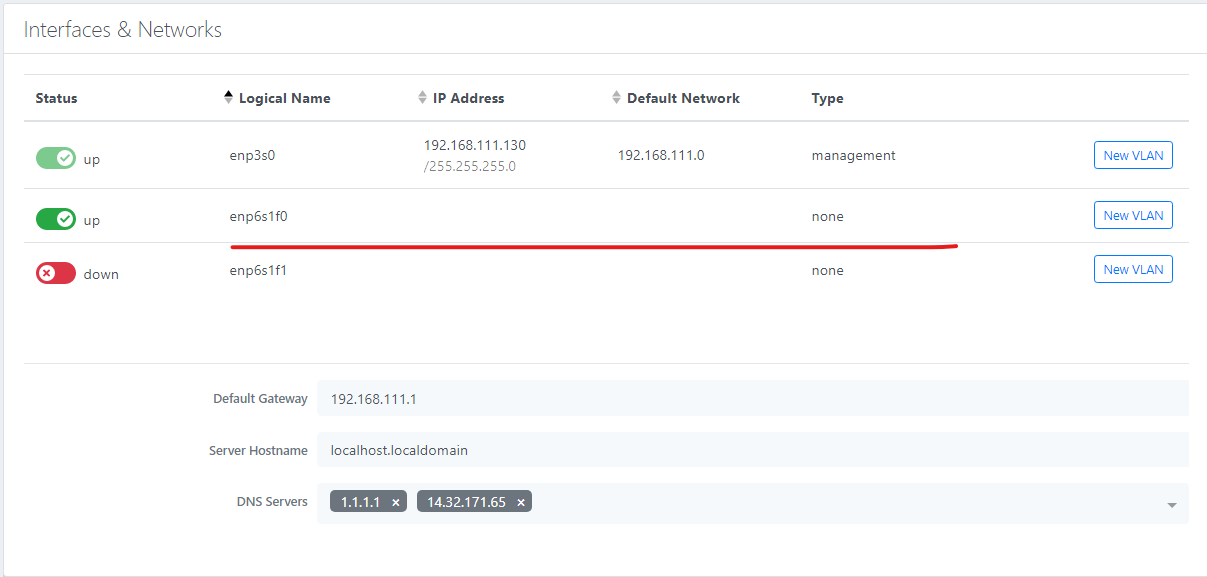This screenshot has width=1207, height=577.
Task: Create New VLAN on enp3s0
Action: [1132, 155]
